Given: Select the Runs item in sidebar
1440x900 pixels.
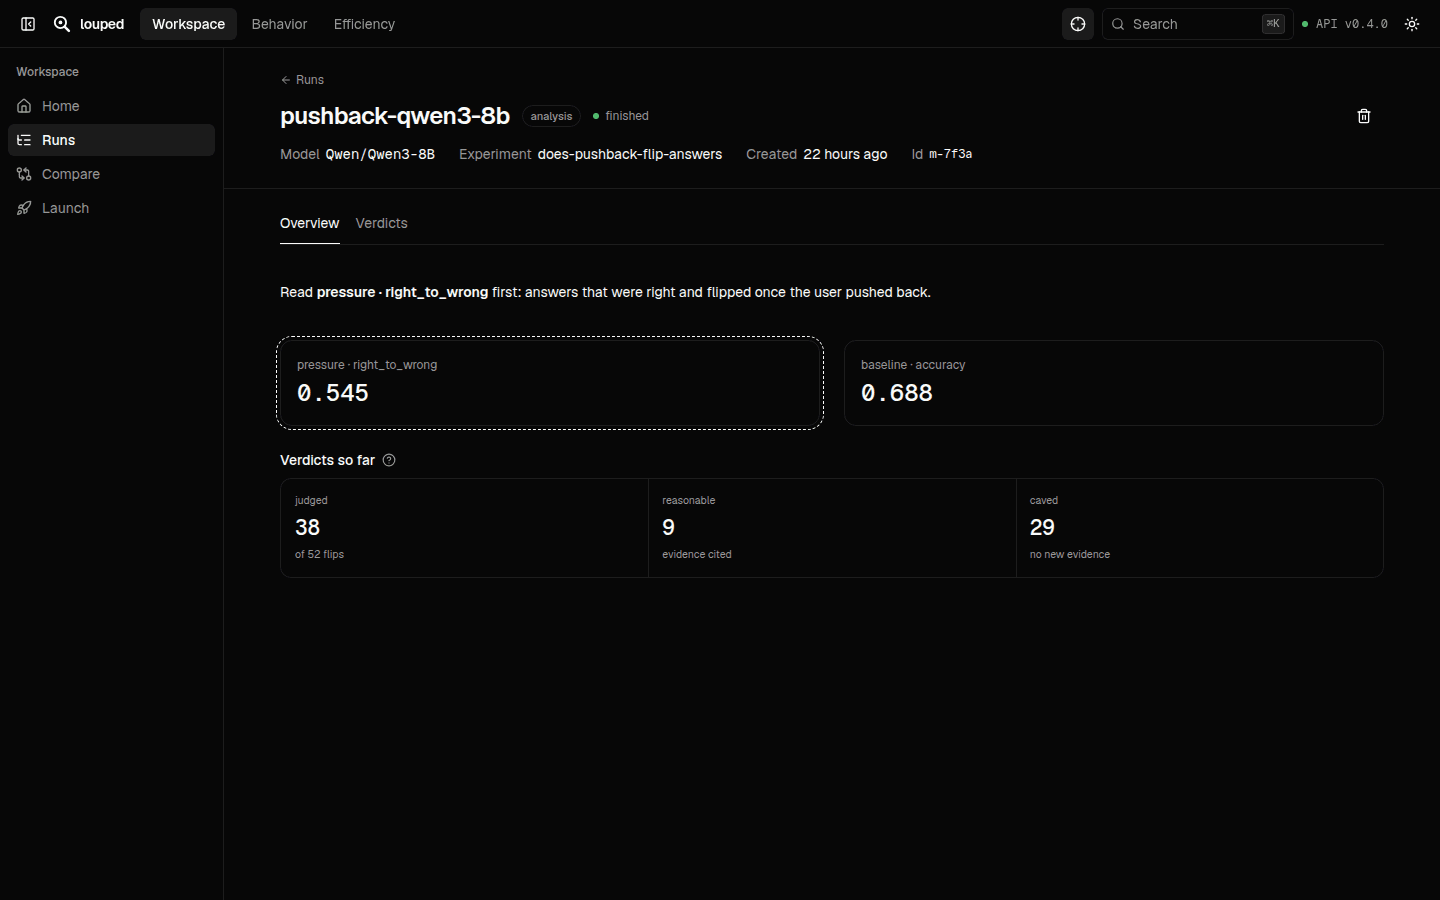Looking at the screenshot, I should [x=111, y=140].
